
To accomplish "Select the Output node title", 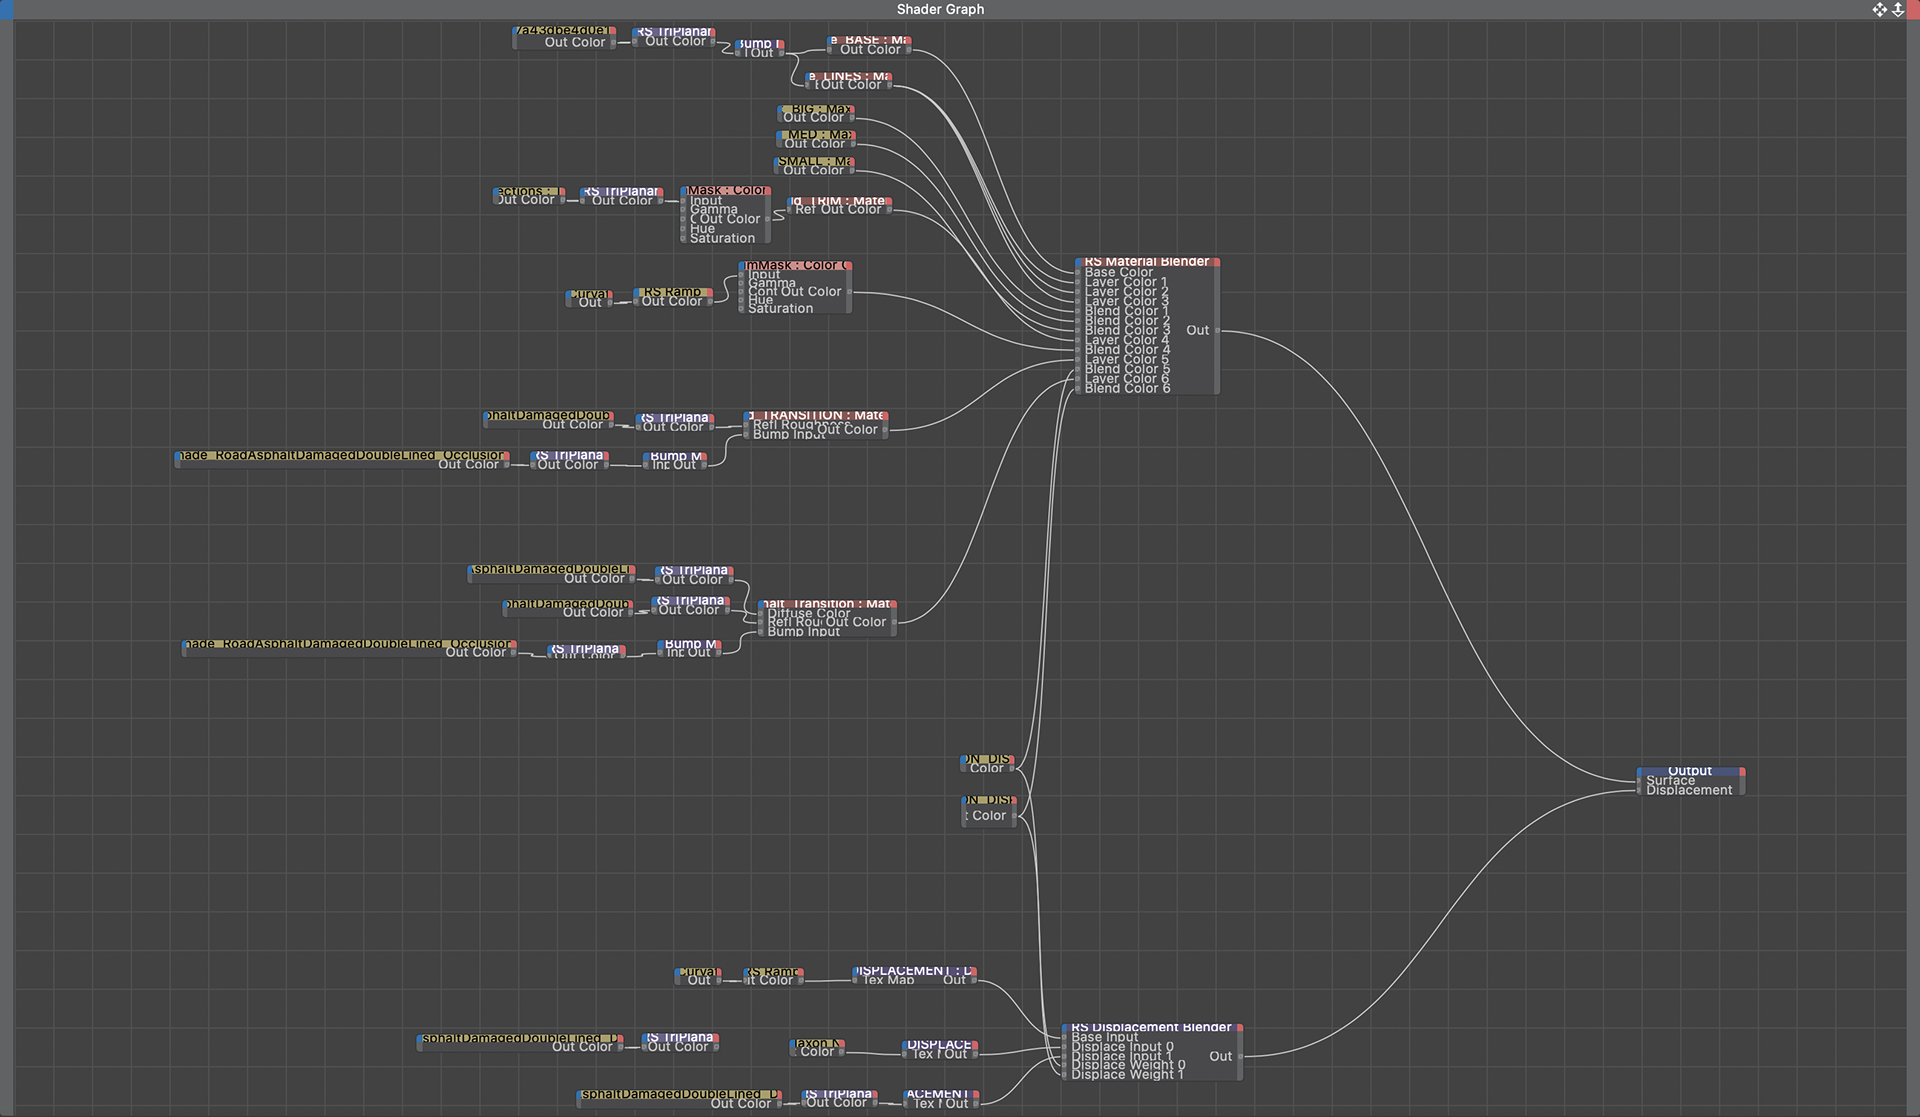I will point(1690,771).
